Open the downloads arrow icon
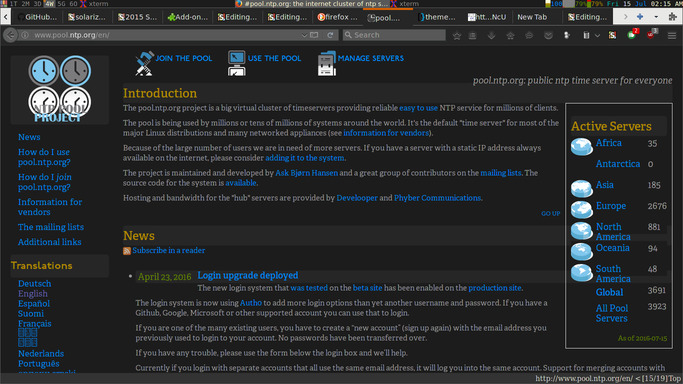683x384 pixels. pyautogui.click(x=491, y=36)
